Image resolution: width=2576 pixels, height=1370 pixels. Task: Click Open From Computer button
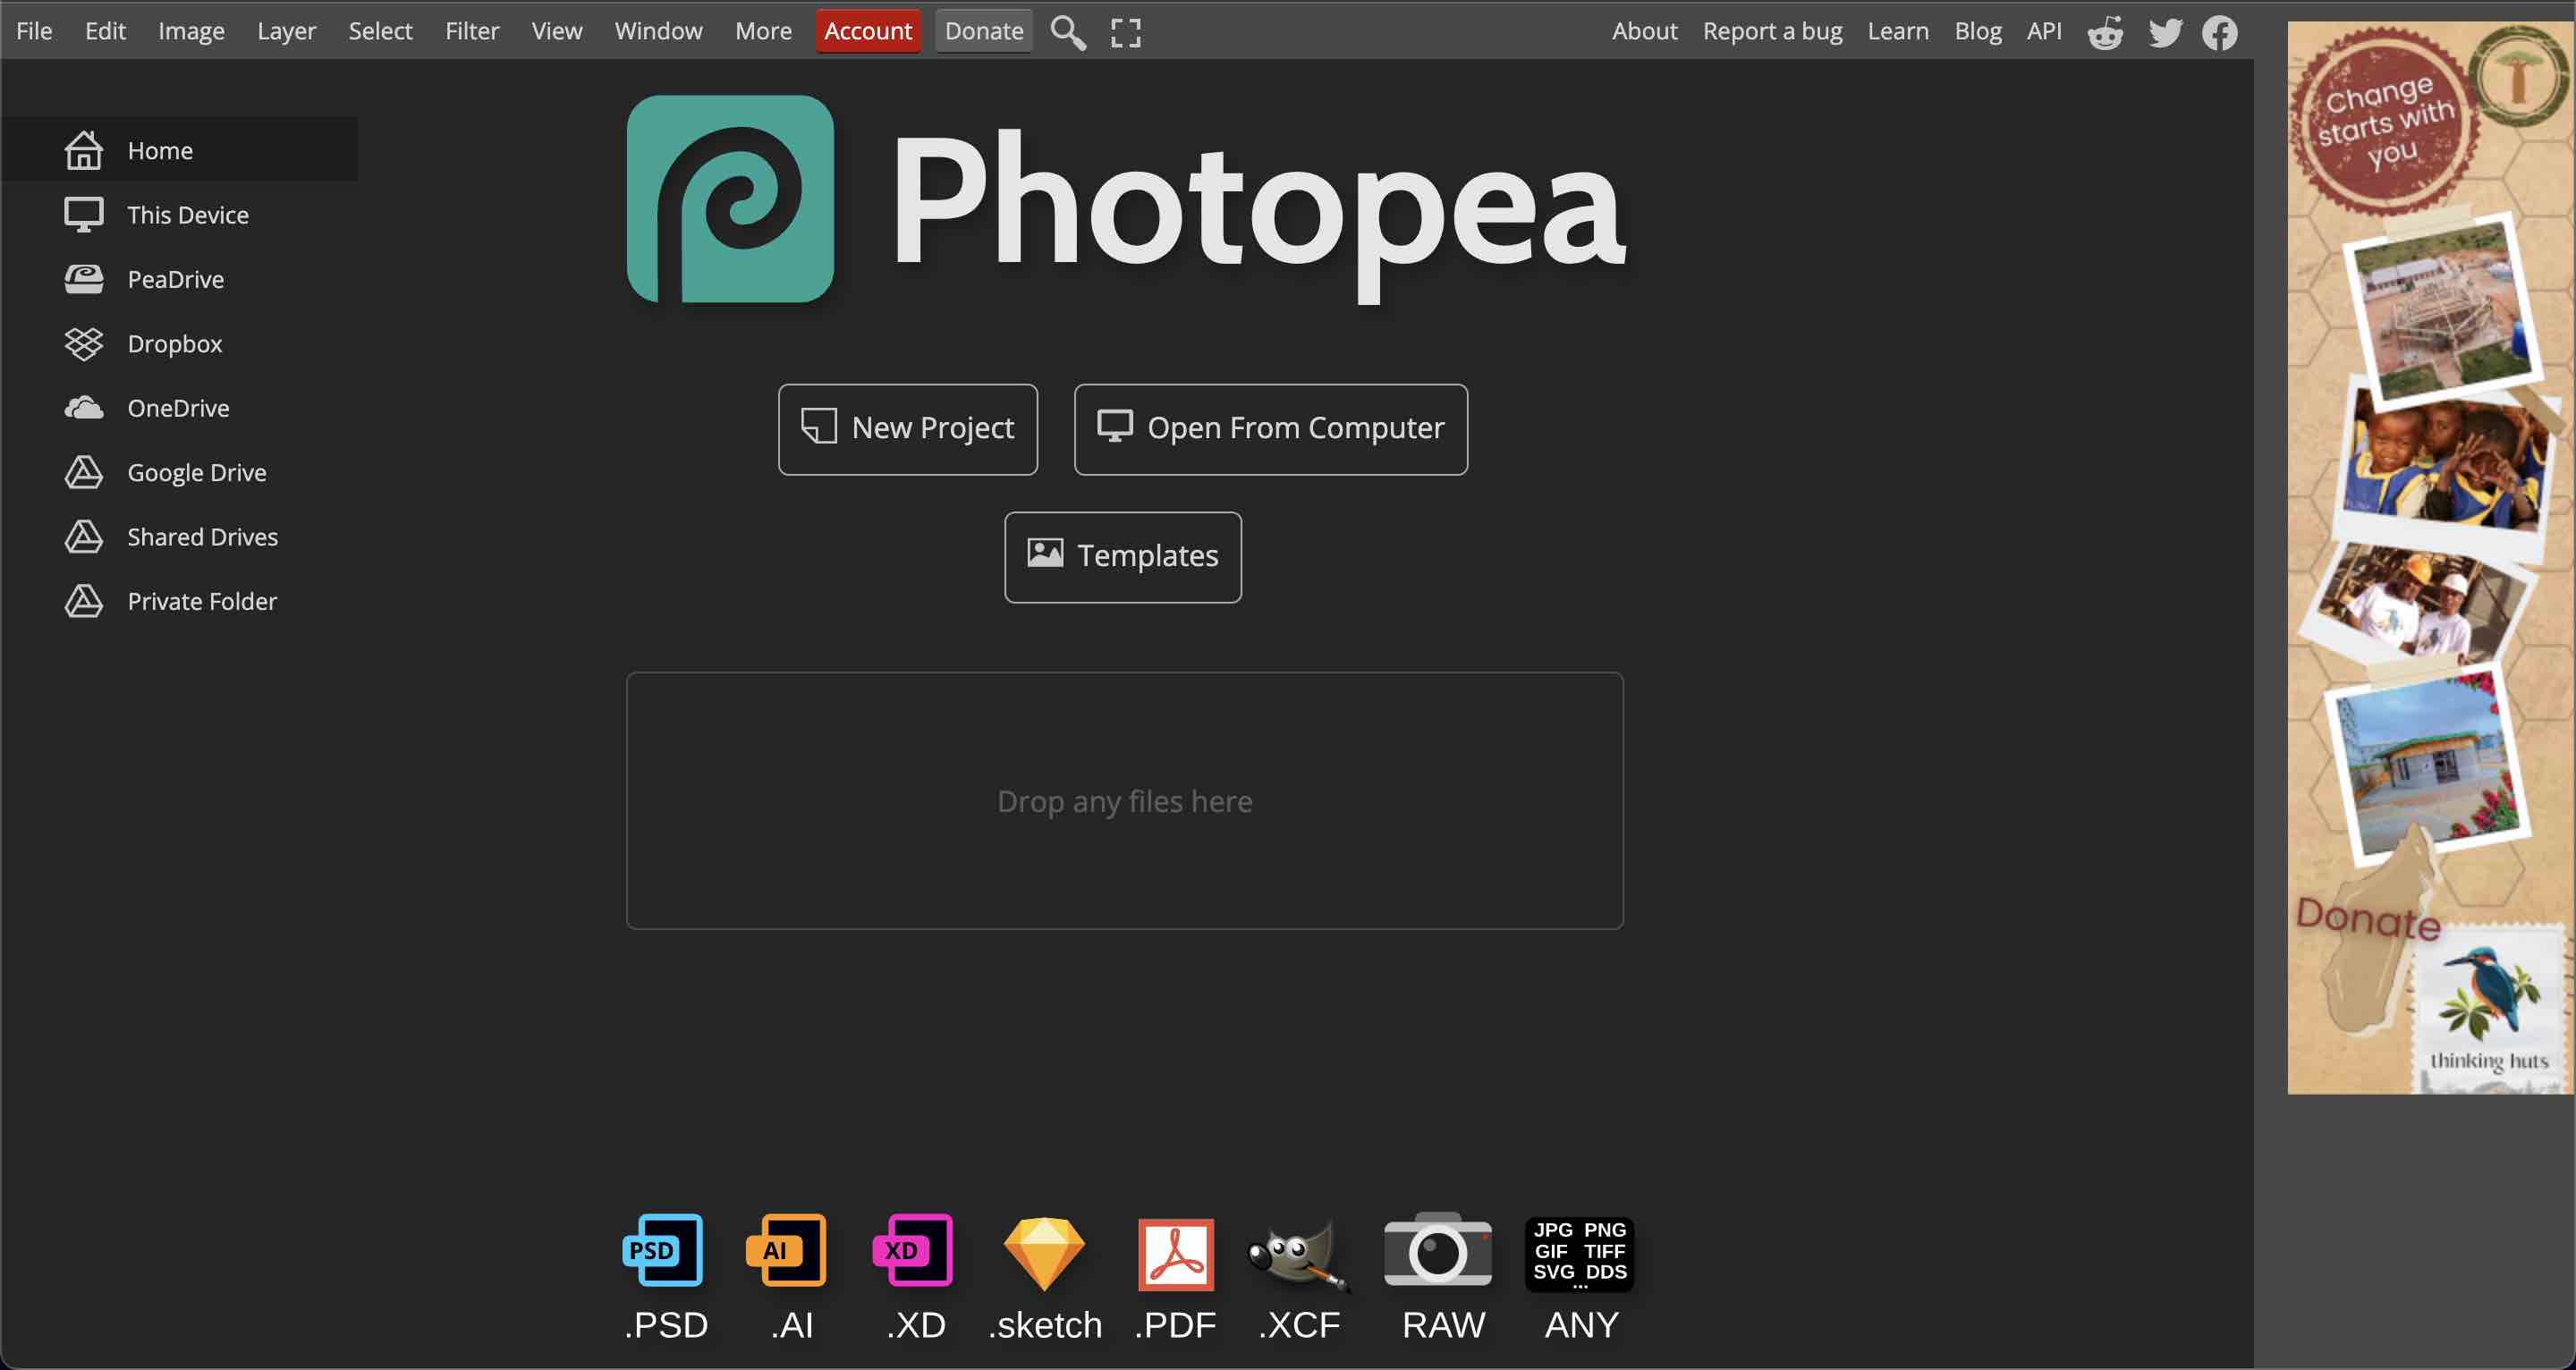[x=1270, y=429]
